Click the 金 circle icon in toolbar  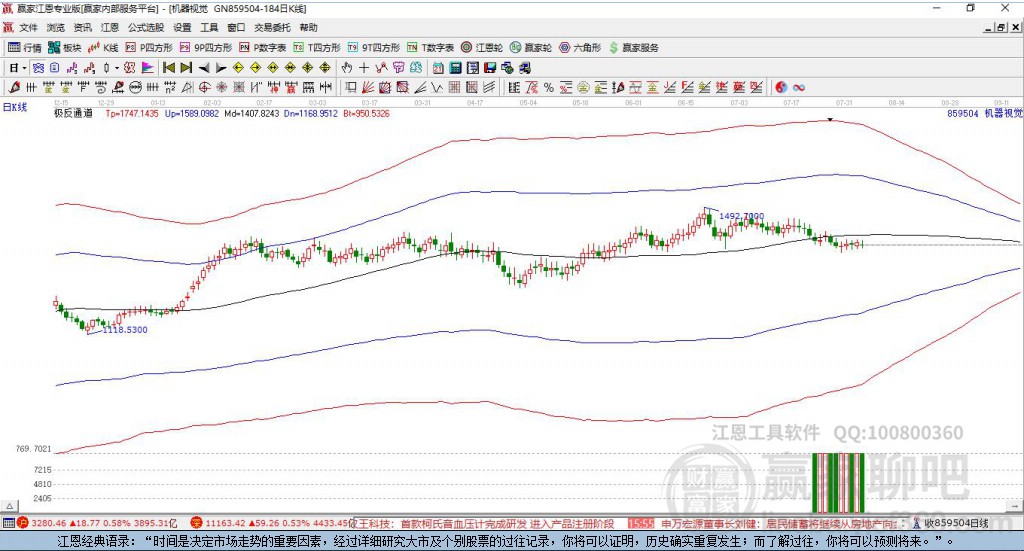click(x=583, y=87)
